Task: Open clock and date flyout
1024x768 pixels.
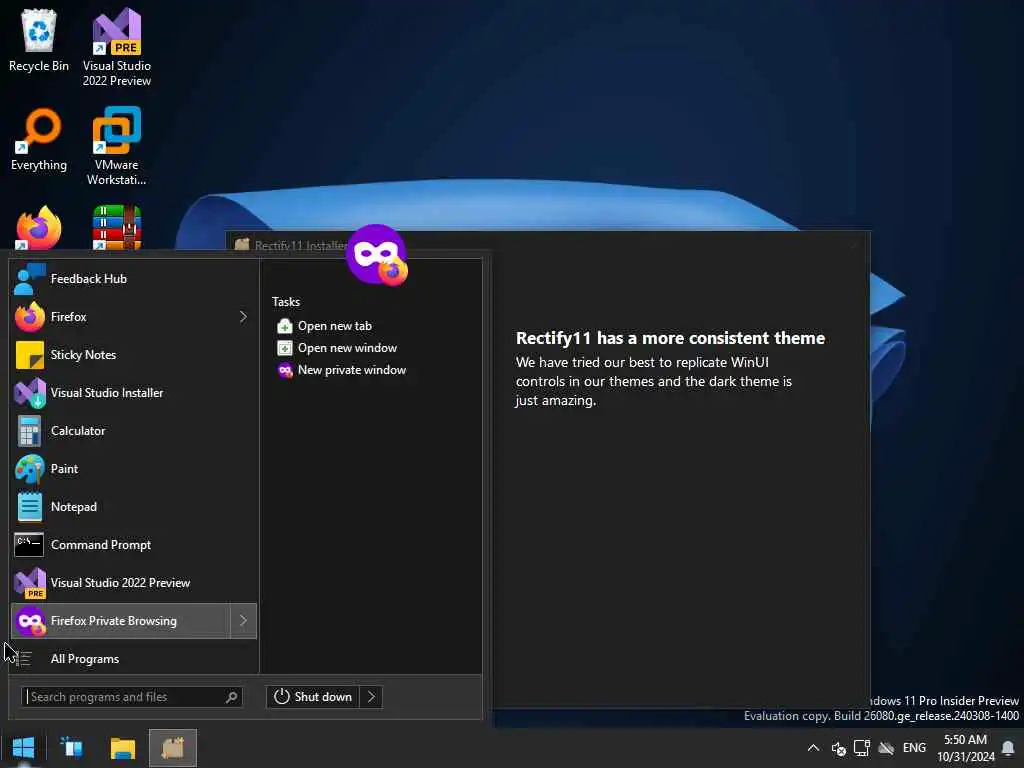Action: coord(965,748)
